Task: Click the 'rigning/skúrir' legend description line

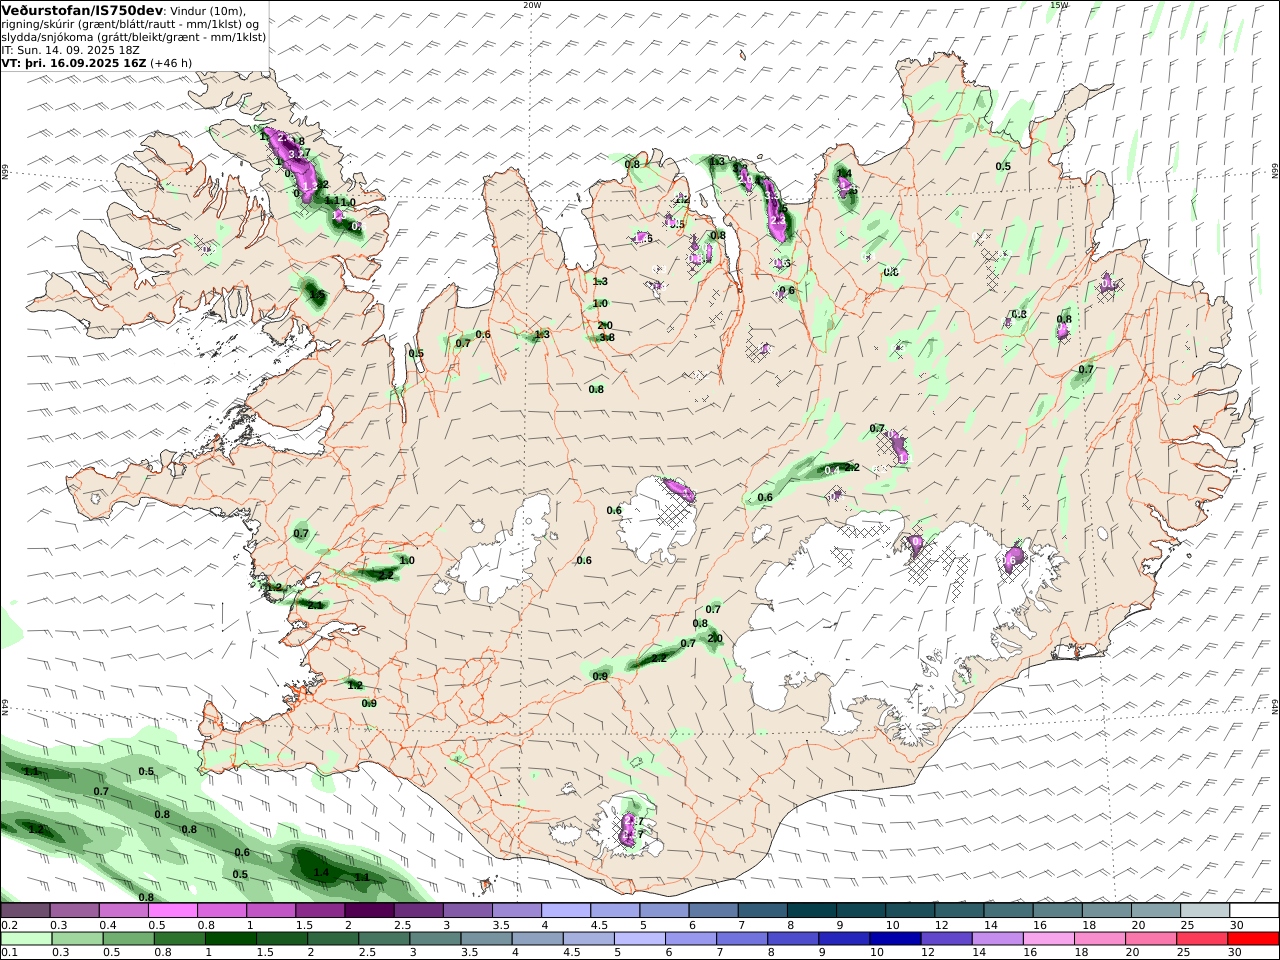Action: (130, 24)
